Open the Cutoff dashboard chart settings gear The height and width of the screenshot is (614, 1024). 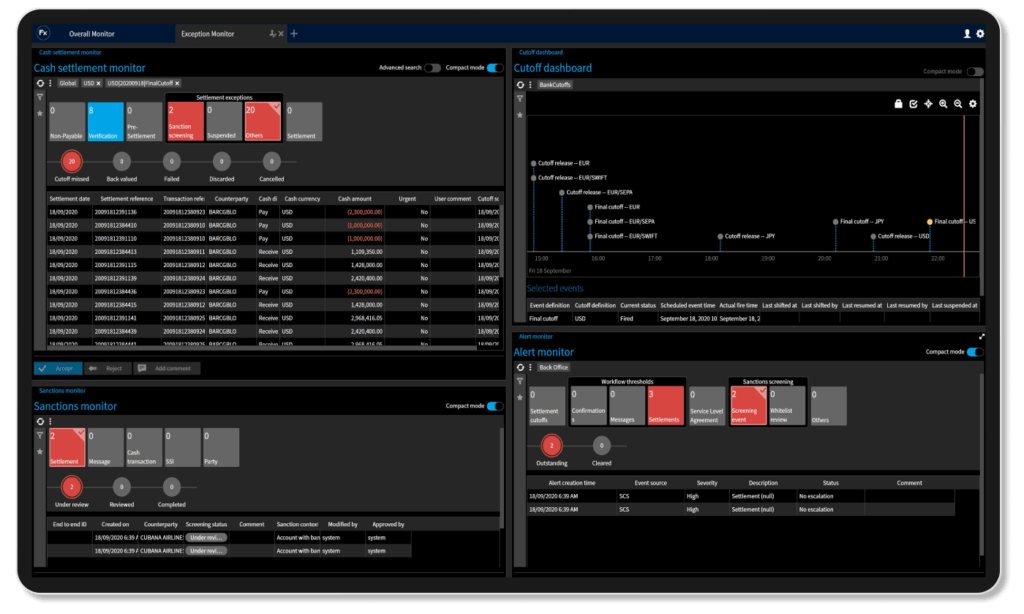[973, 105]
